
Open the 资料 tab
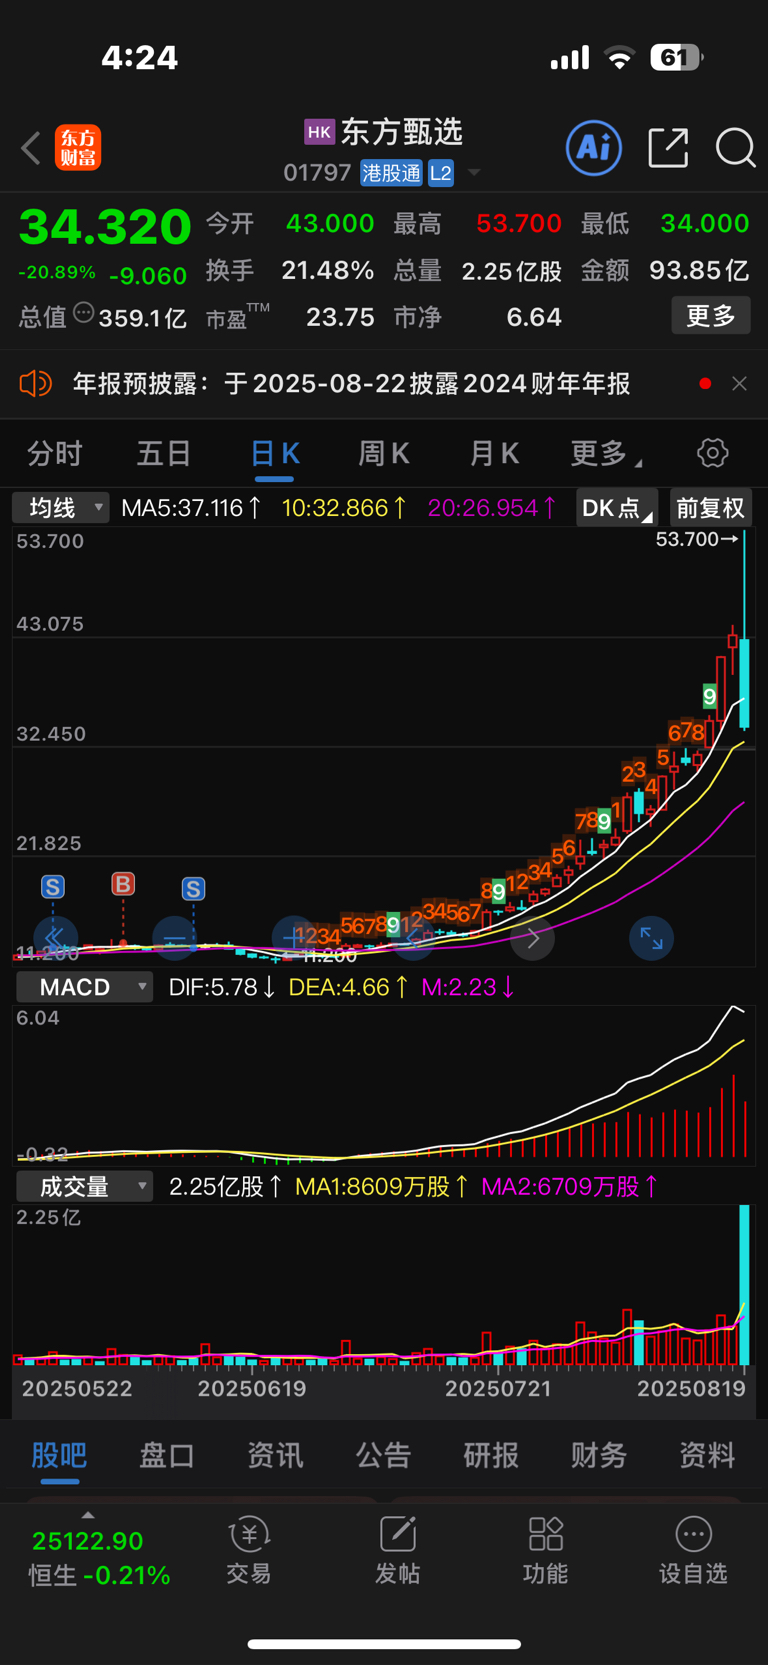pyautogui.click(x=707, y=1455)
